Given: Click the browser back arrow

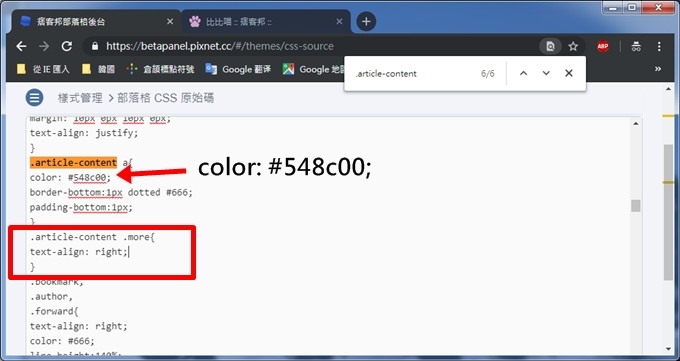Looking at the screenshot, I should point(21,46).
